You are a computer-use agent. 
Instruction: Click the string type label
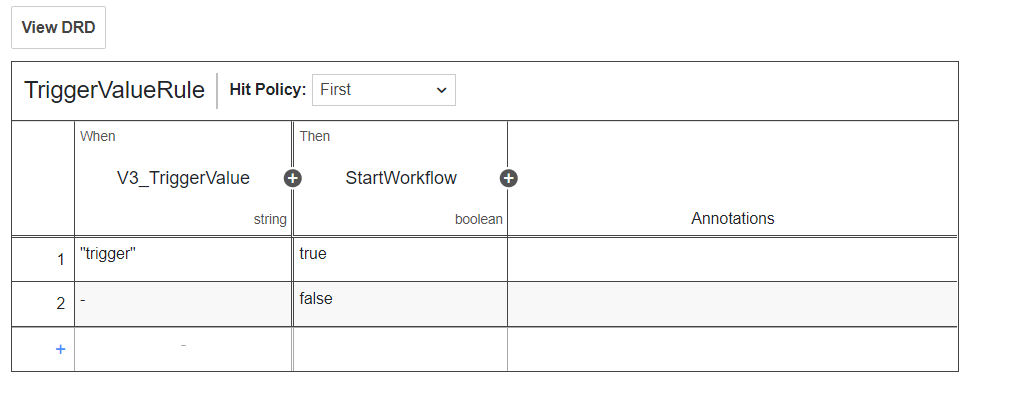[270, 220]
